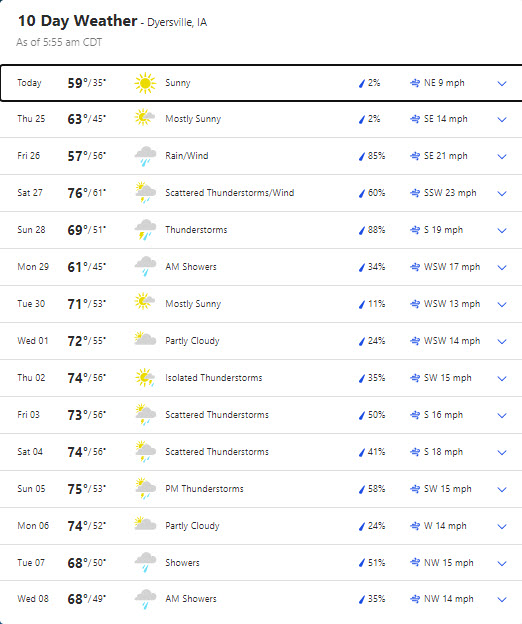This screenshot has height=624, width=522.
Task: Click the Mostly Sunny icon for Tue 30
Action: [145, 302]
